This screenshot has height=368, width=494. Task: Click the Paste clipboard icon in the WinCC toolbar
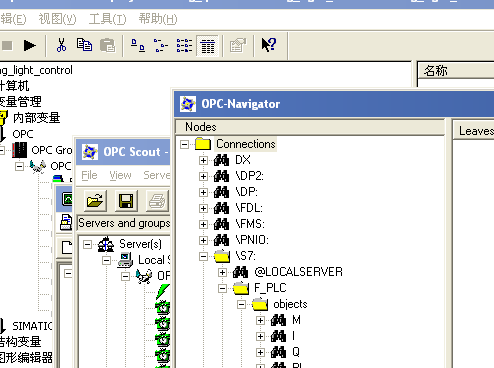coord(108,45)
